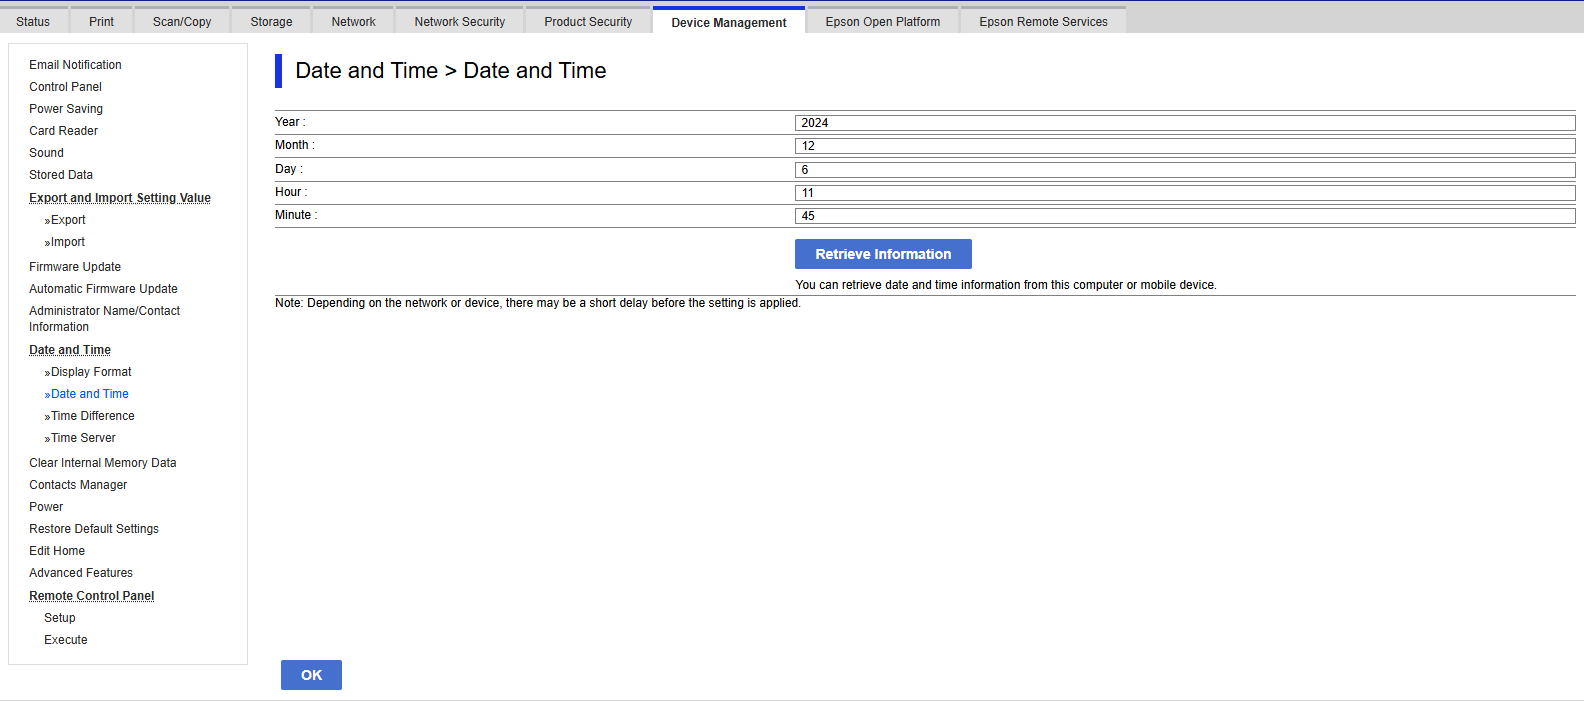1584x701 pixels.
Task: Select Export under Export and Import
Action: 68,220
